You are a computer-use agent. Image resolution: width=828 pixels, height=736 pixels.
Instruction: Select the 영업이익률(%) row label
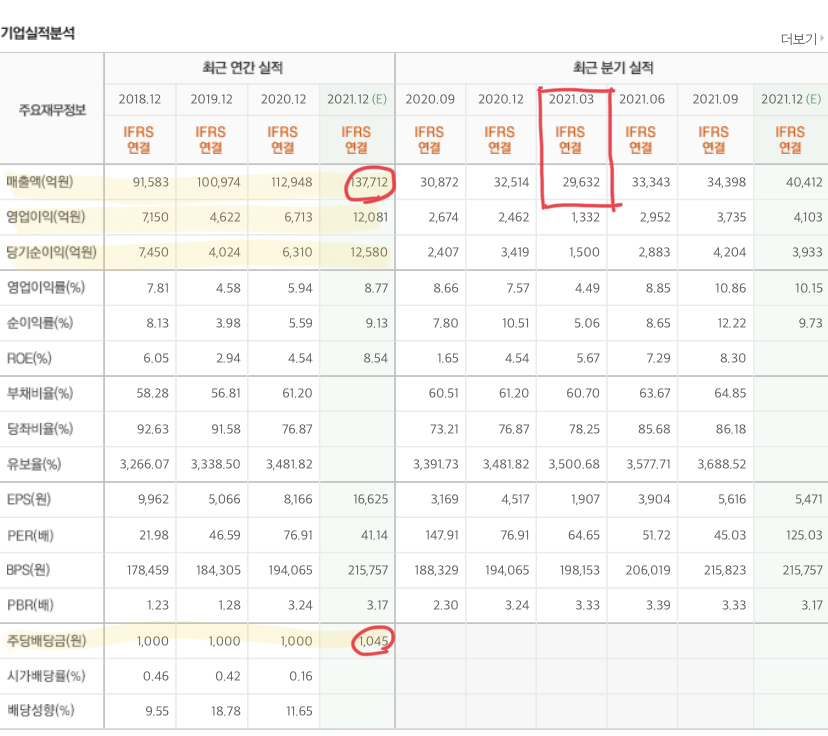[x=45, y=288]
